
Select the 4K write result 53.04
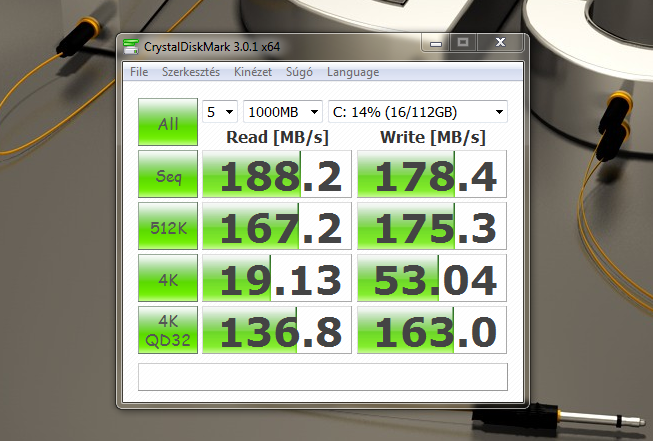(432, 278)
